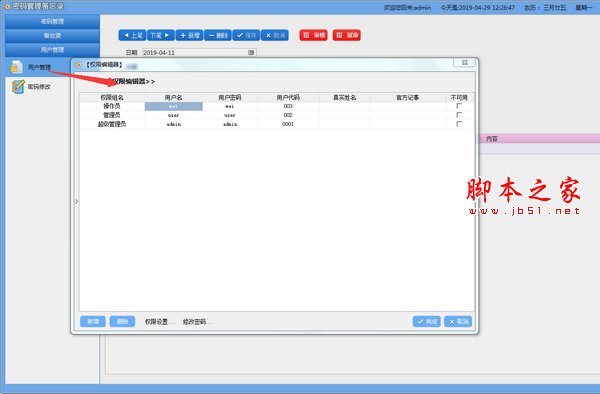Click the main toolbar 新增 plus button

[189, 35]
